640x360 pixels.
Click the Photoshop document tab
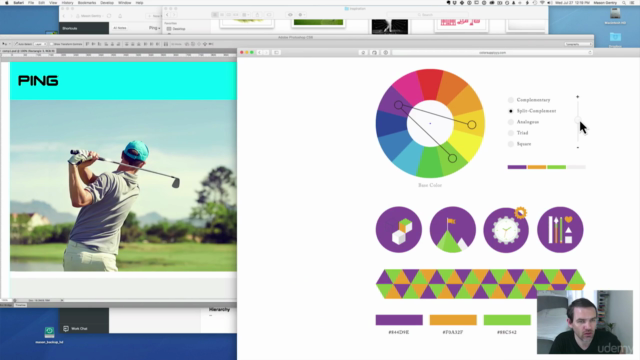[28, 51]
